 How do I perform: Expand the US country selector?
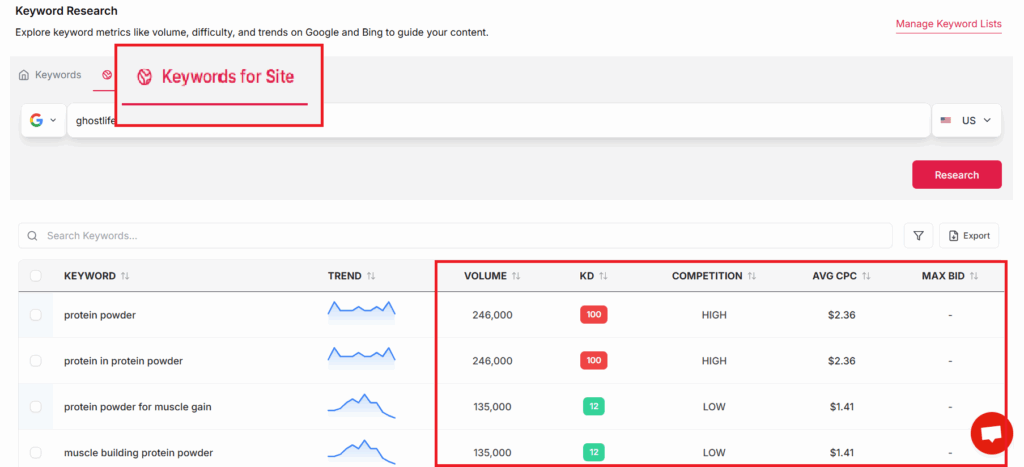967,120
